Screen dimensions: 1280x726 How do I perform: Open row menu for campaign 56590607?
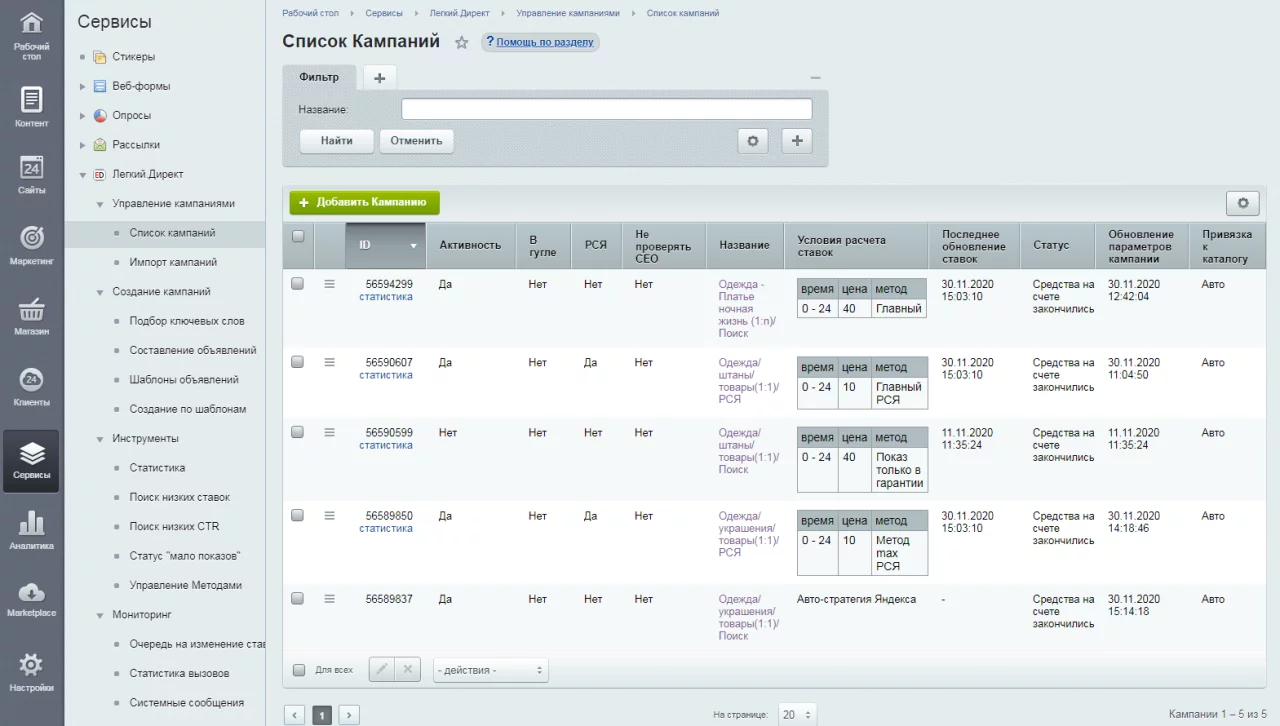coord(329,362)
